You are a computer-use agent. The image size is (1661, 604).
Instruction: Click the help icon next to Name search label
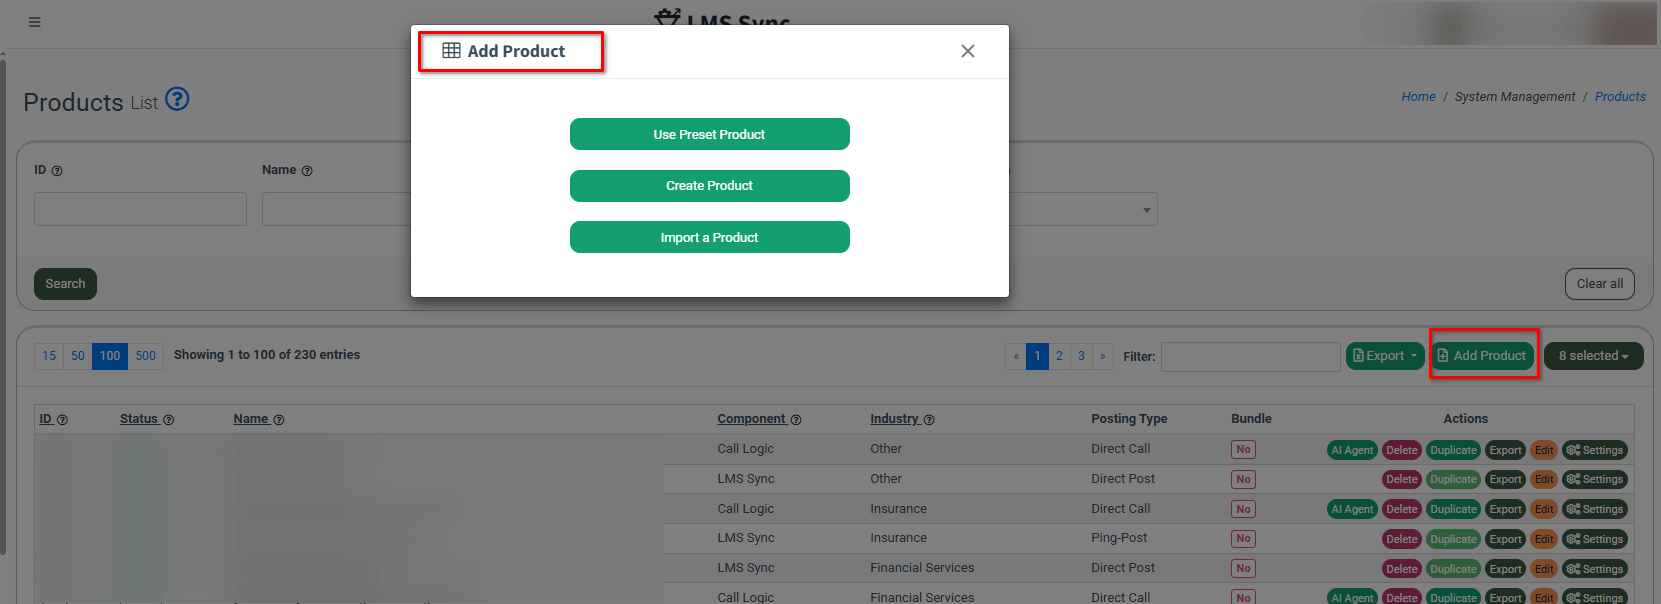click(x=307, y=171)
